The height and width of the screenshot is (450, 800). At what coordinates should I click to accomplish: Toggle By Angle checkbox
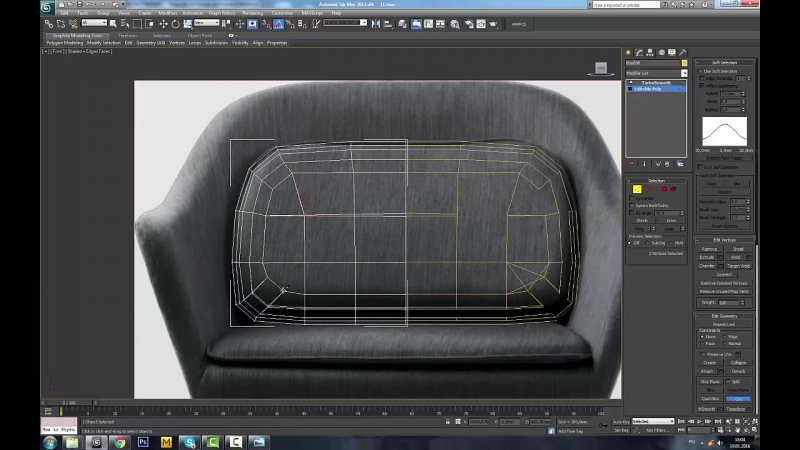pos(632,213)
